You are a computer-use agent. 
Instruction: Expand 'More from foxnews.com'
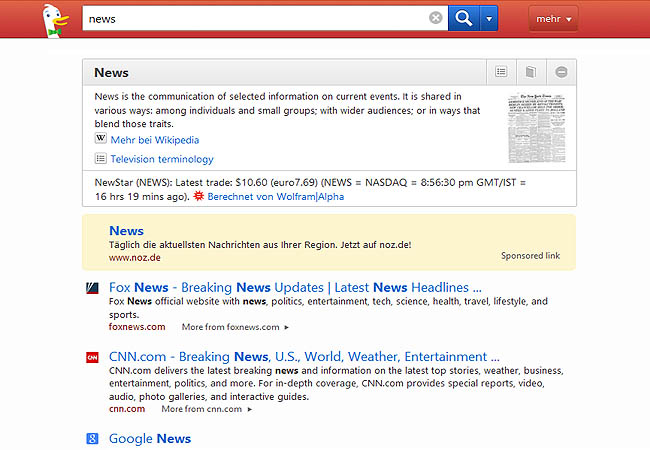[x=235, y=327]
